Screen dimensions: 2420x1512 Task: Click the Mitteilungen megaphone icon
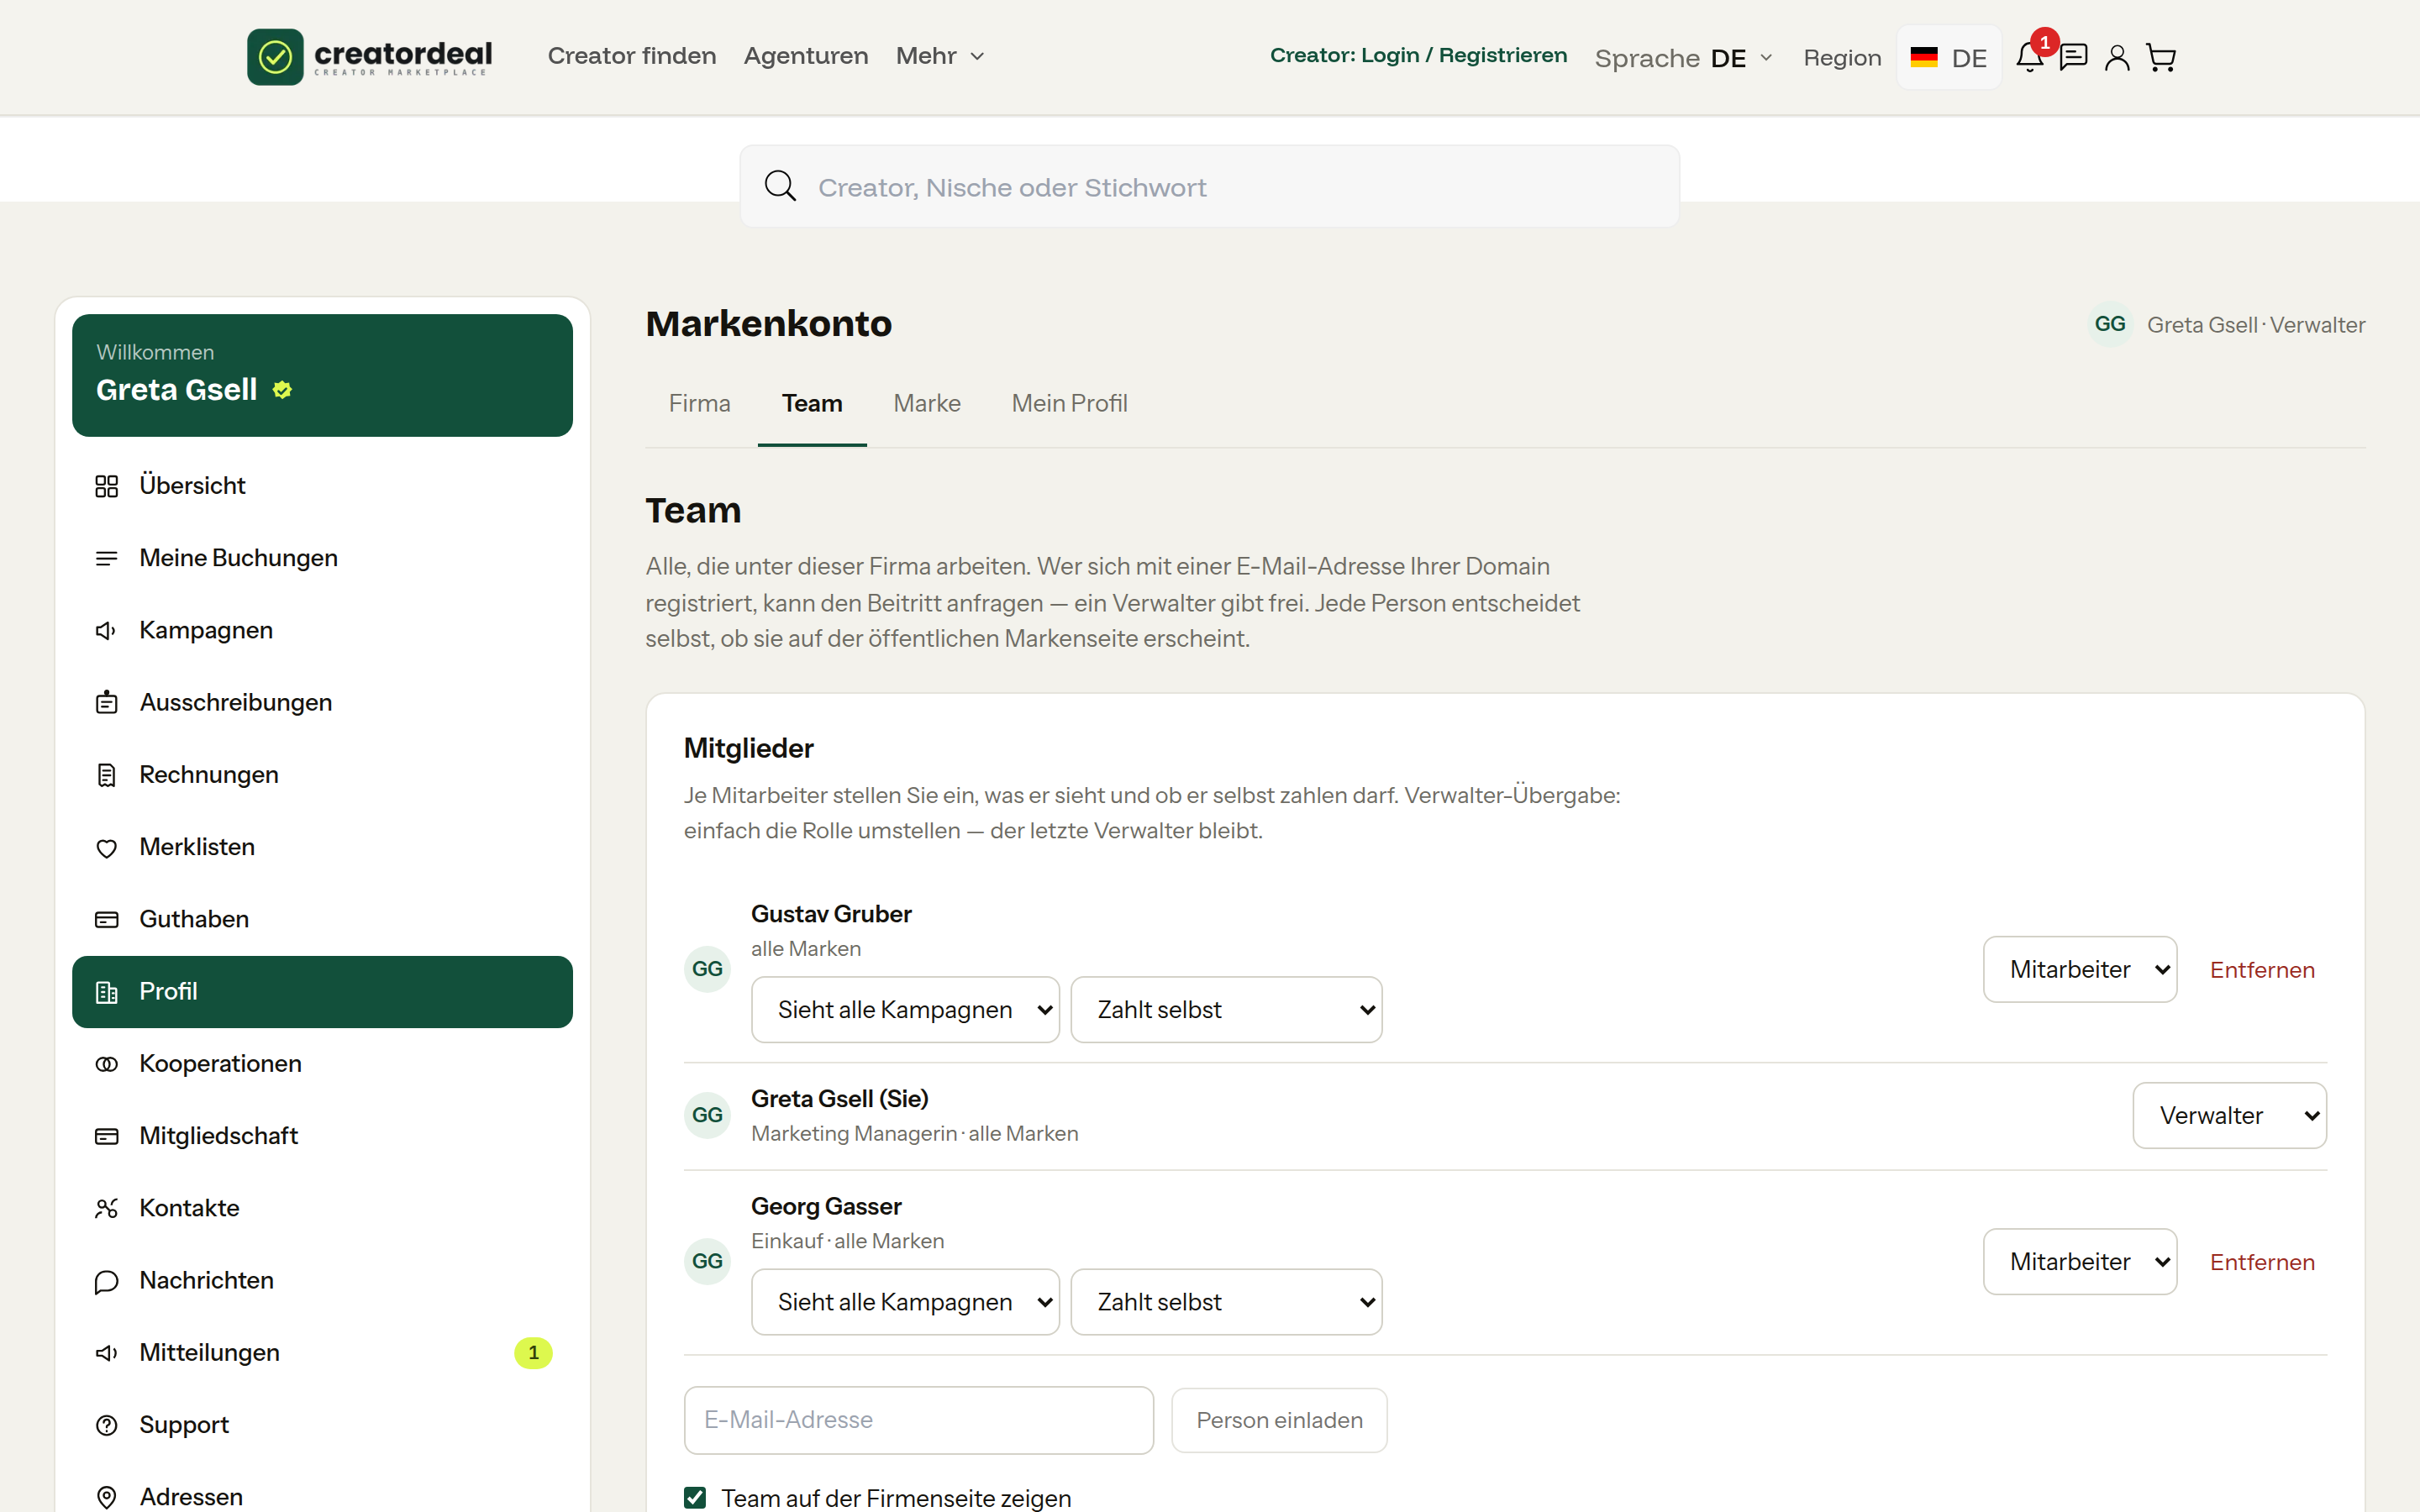click(x=107, y=1353)
